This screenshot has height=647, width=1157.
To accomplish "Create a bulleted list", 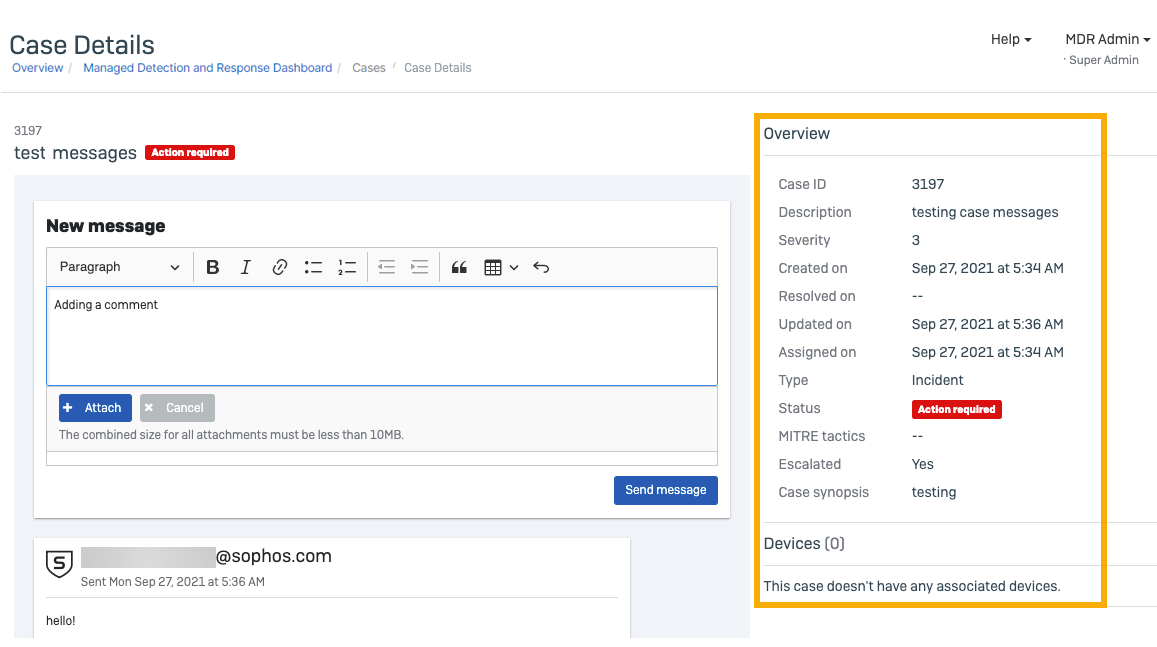I will tap(313, 267).
